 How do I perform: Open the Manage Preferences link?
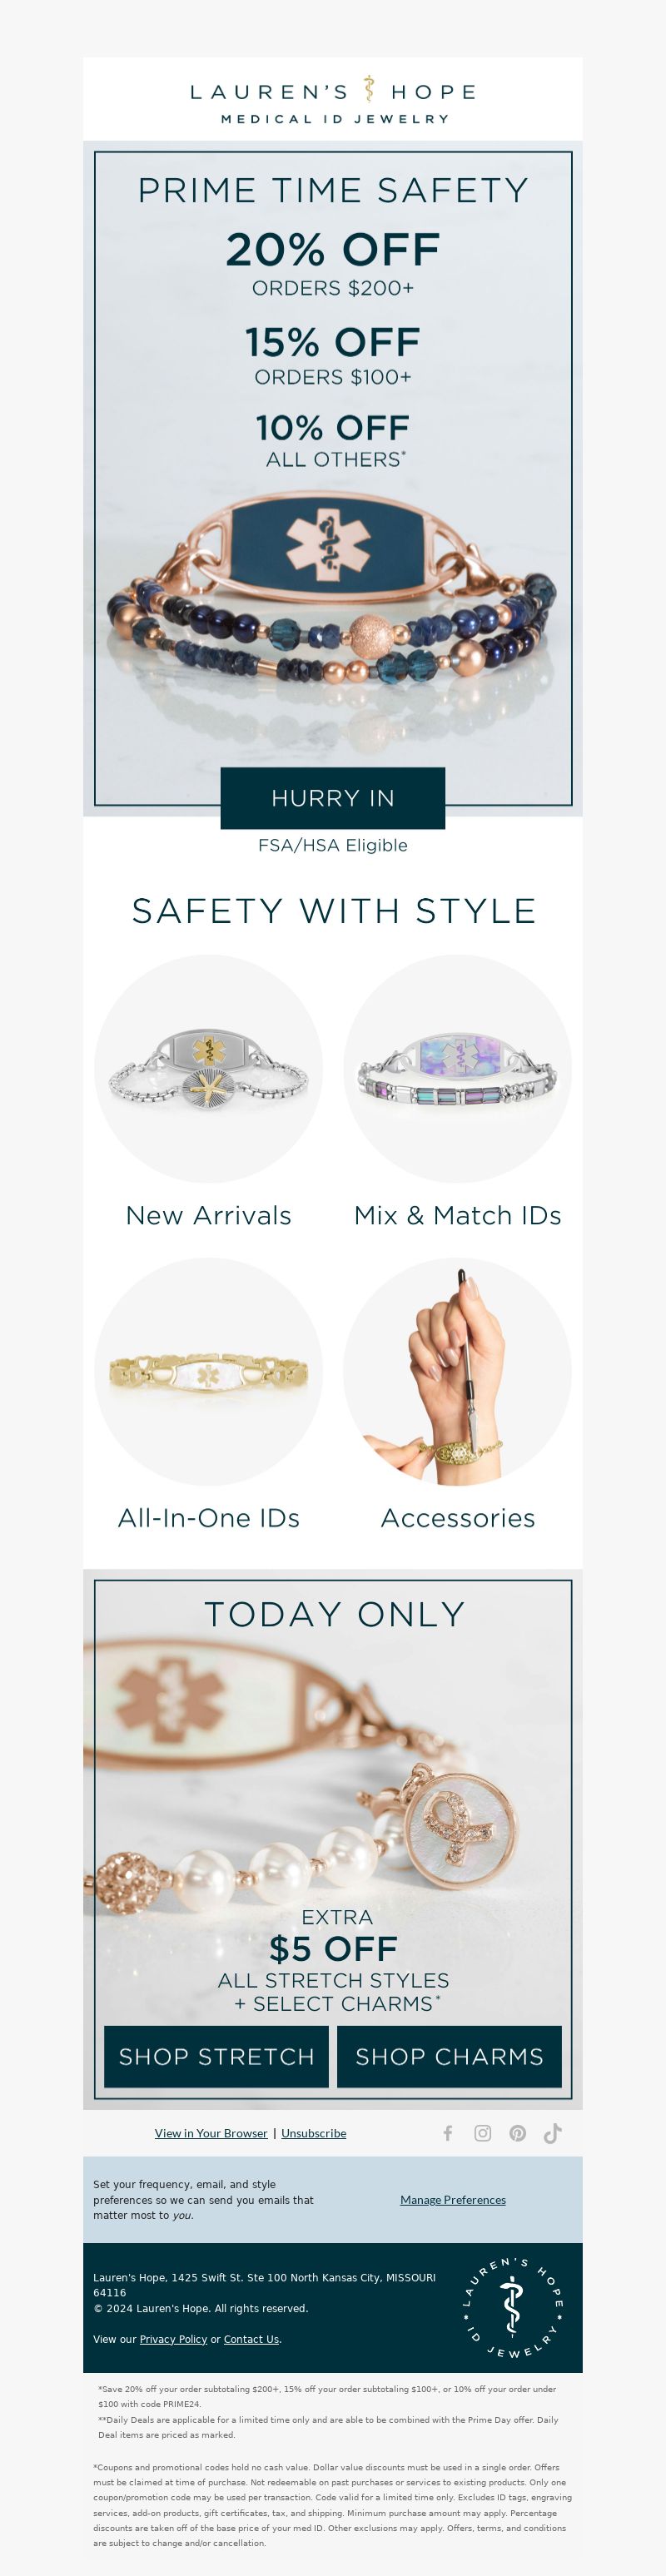pos(453,2200)
